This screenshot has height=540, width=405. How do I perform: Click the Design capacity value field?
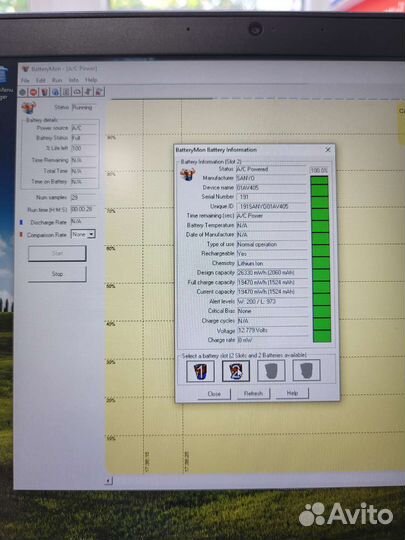272,273
